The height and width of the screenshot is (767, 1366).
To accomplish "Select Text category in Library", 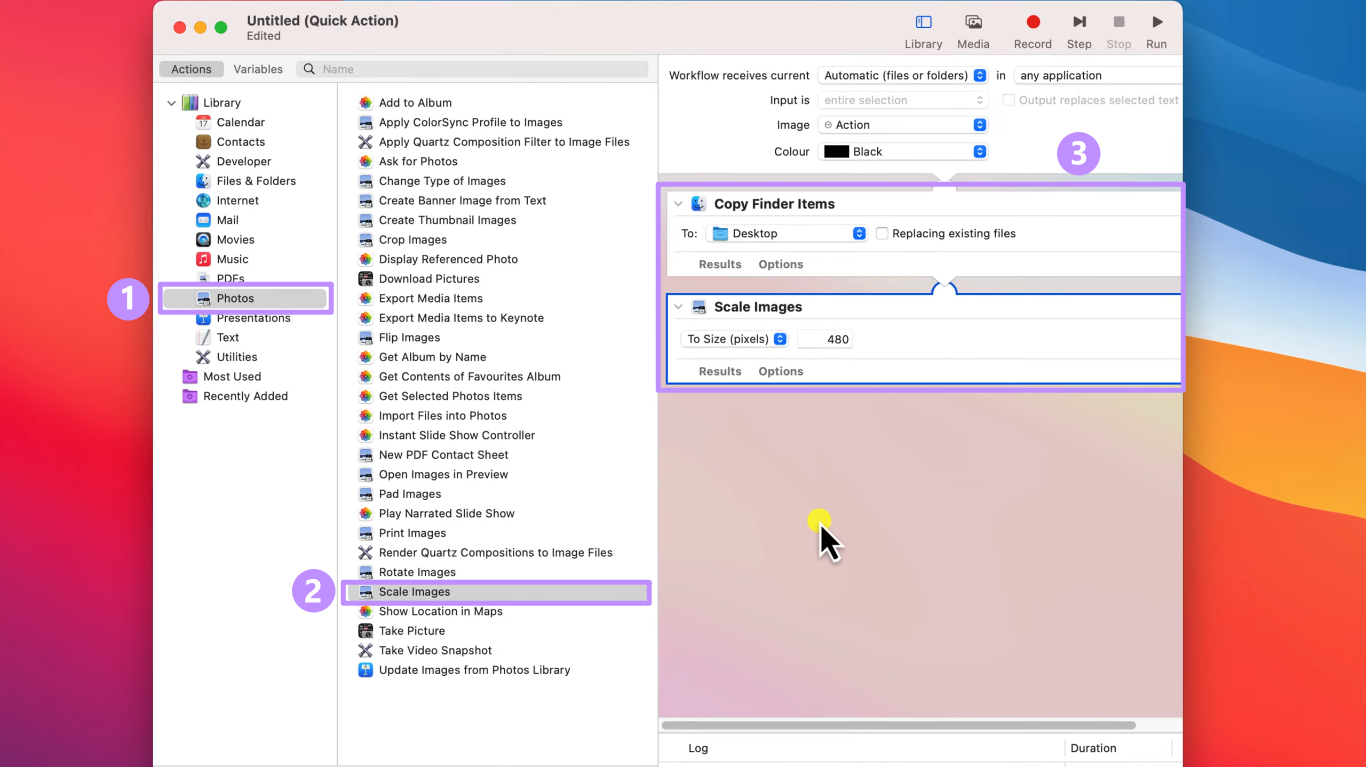I will [x=227, y=337].
